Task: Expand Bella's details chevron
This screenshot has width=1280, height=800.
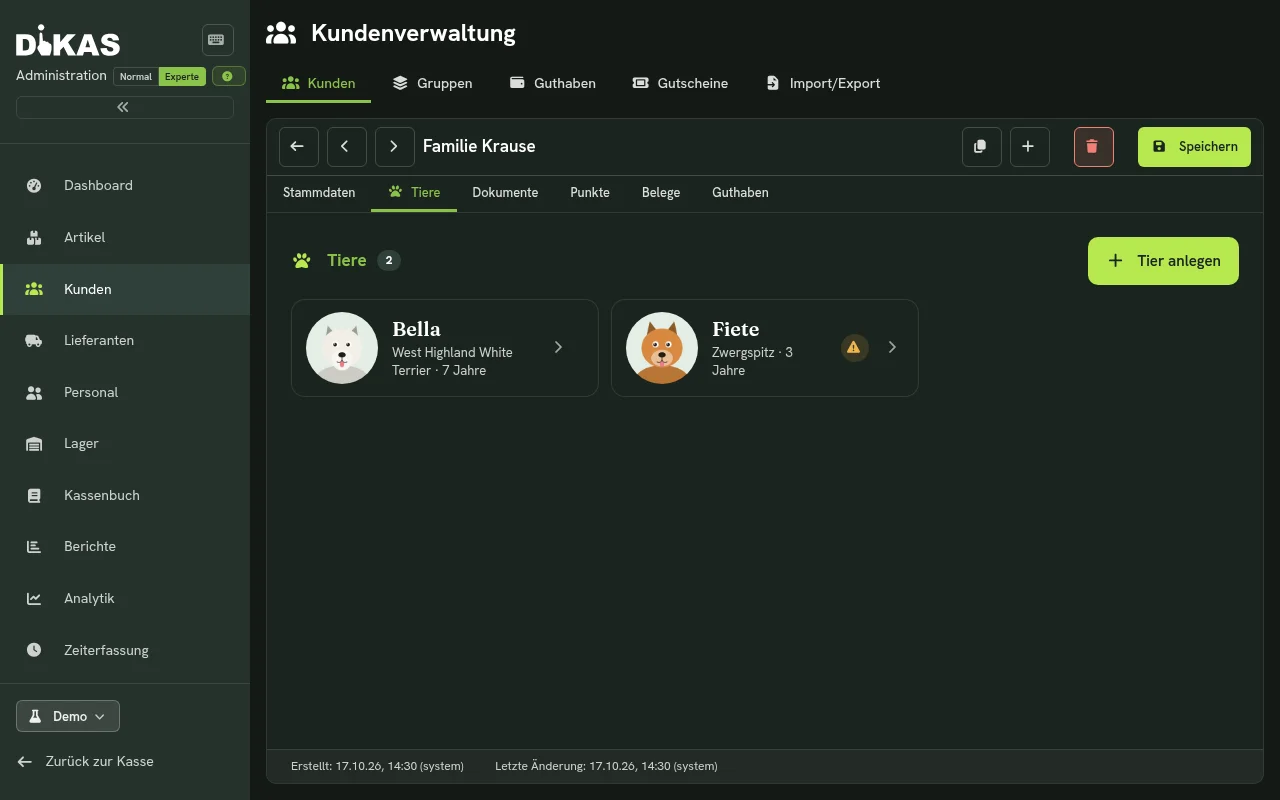Action: click(559, 347)
